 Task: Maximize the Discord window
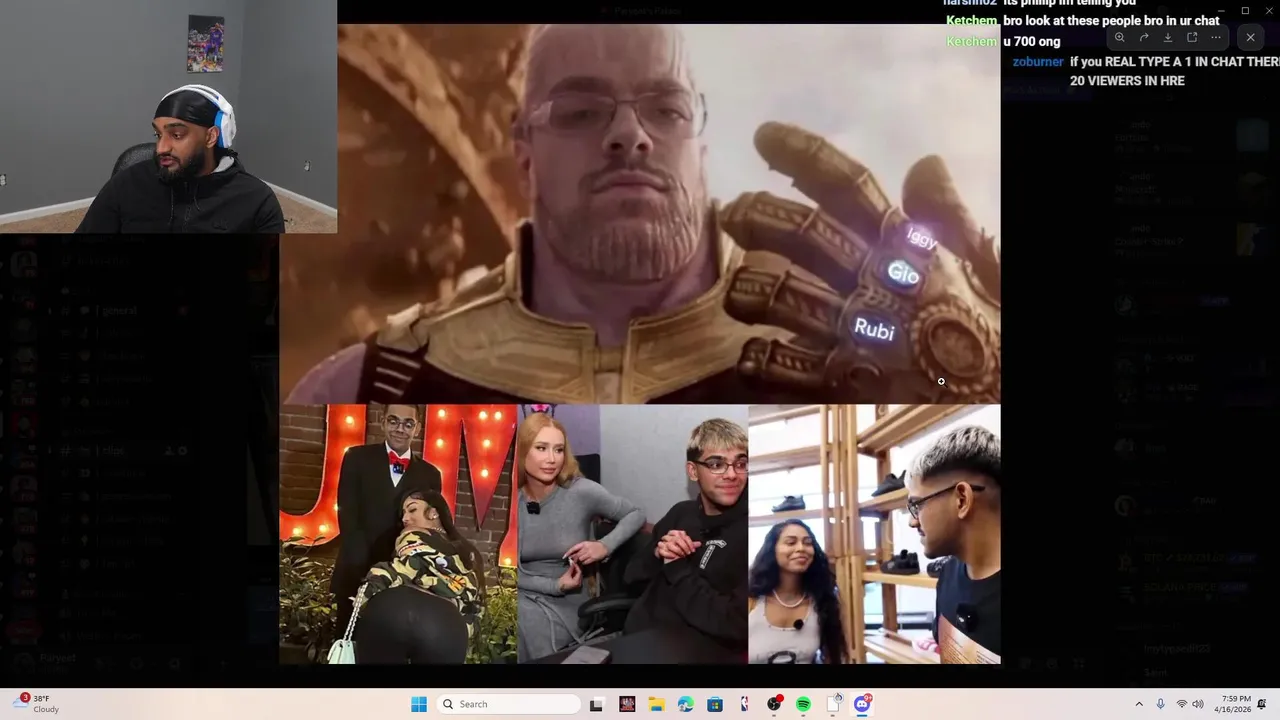(1245, 10)
